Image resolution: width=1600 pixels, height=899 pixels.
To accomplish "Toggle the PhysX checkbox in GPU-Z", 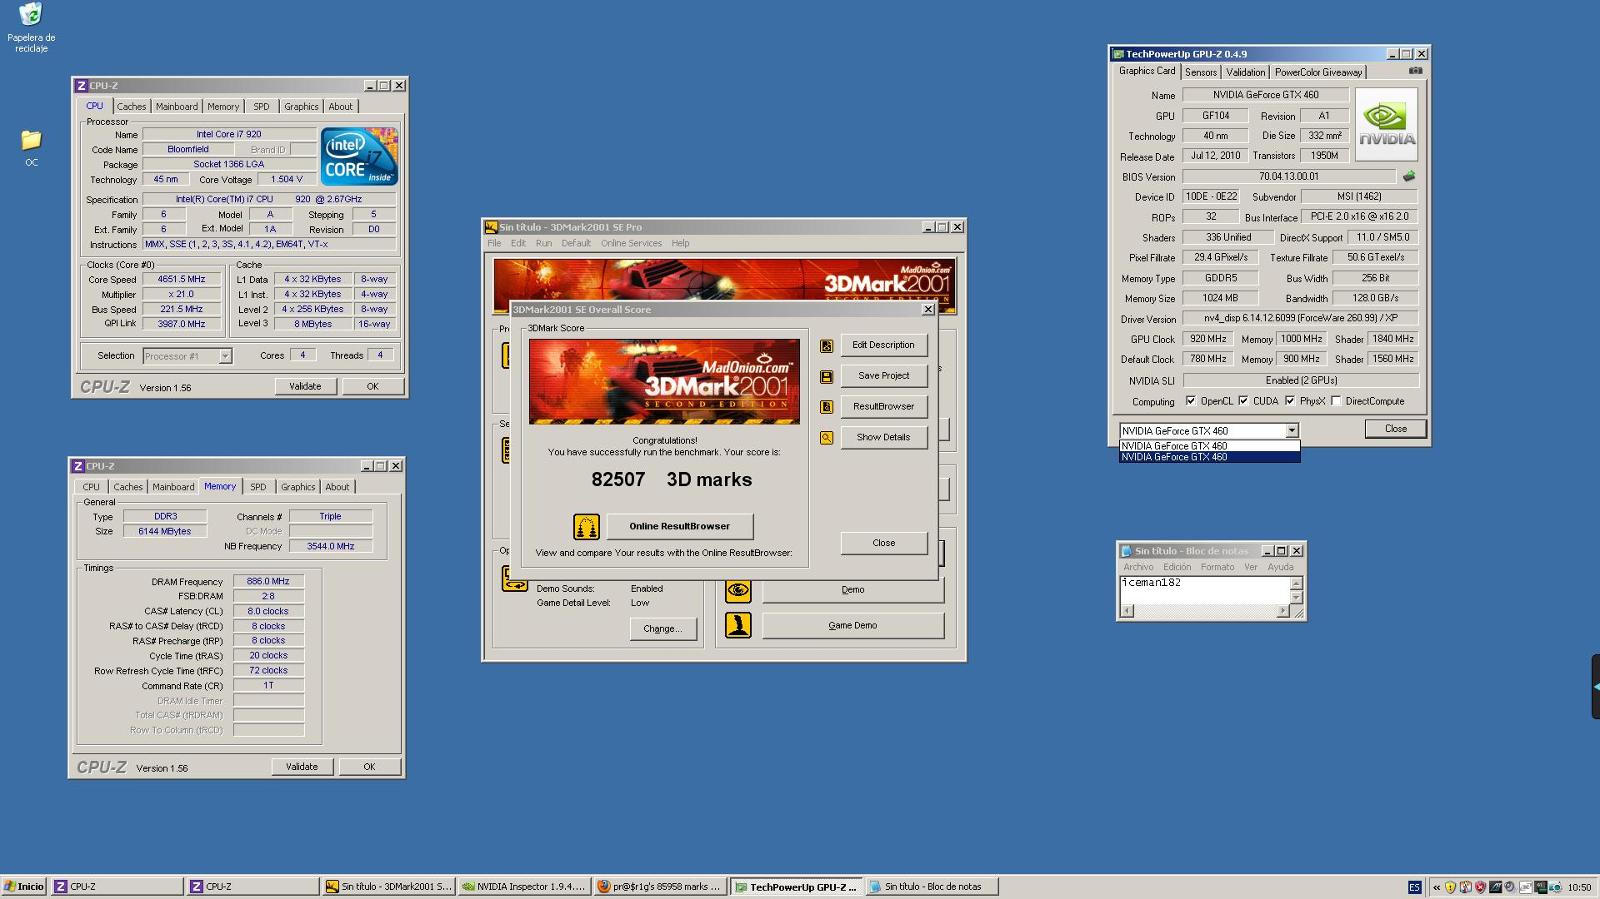I will pos(1290,401).
